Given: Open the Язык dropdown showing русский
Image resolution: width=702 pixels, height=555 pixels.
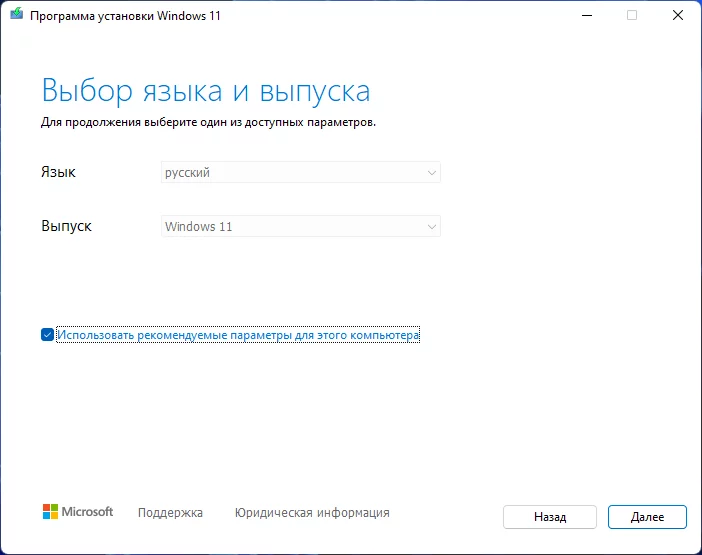Looking at the screenshot, I should click(300, 172).
